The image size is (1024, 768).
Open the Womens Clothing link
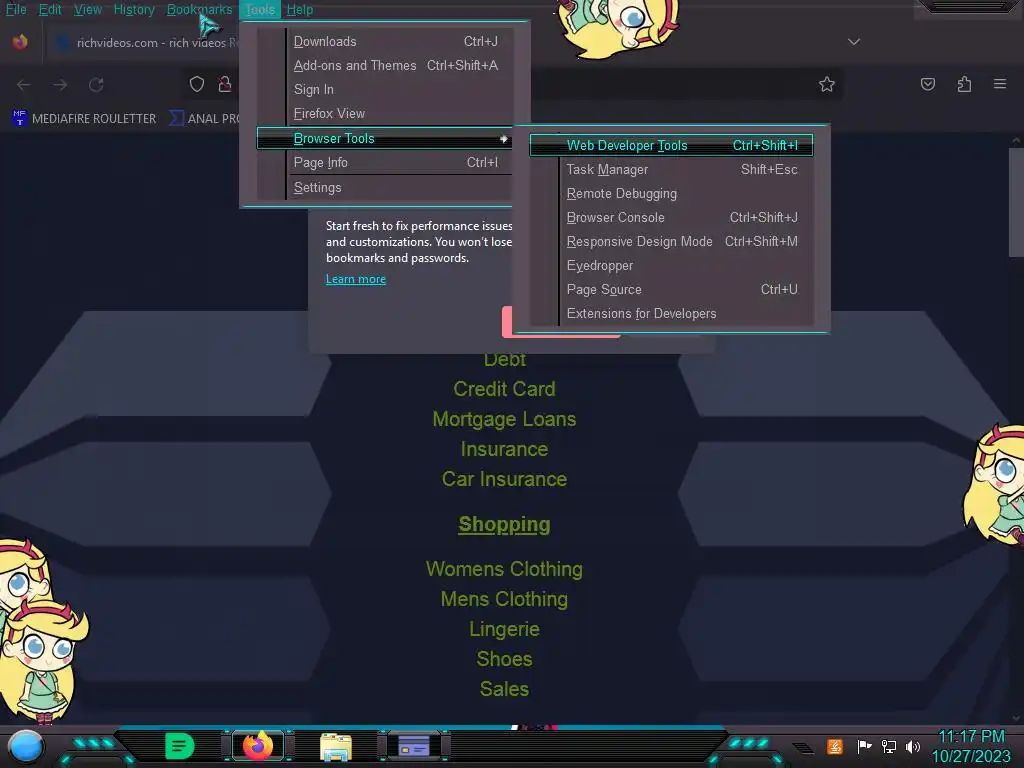pyautogui.click(x=504, y=569)
